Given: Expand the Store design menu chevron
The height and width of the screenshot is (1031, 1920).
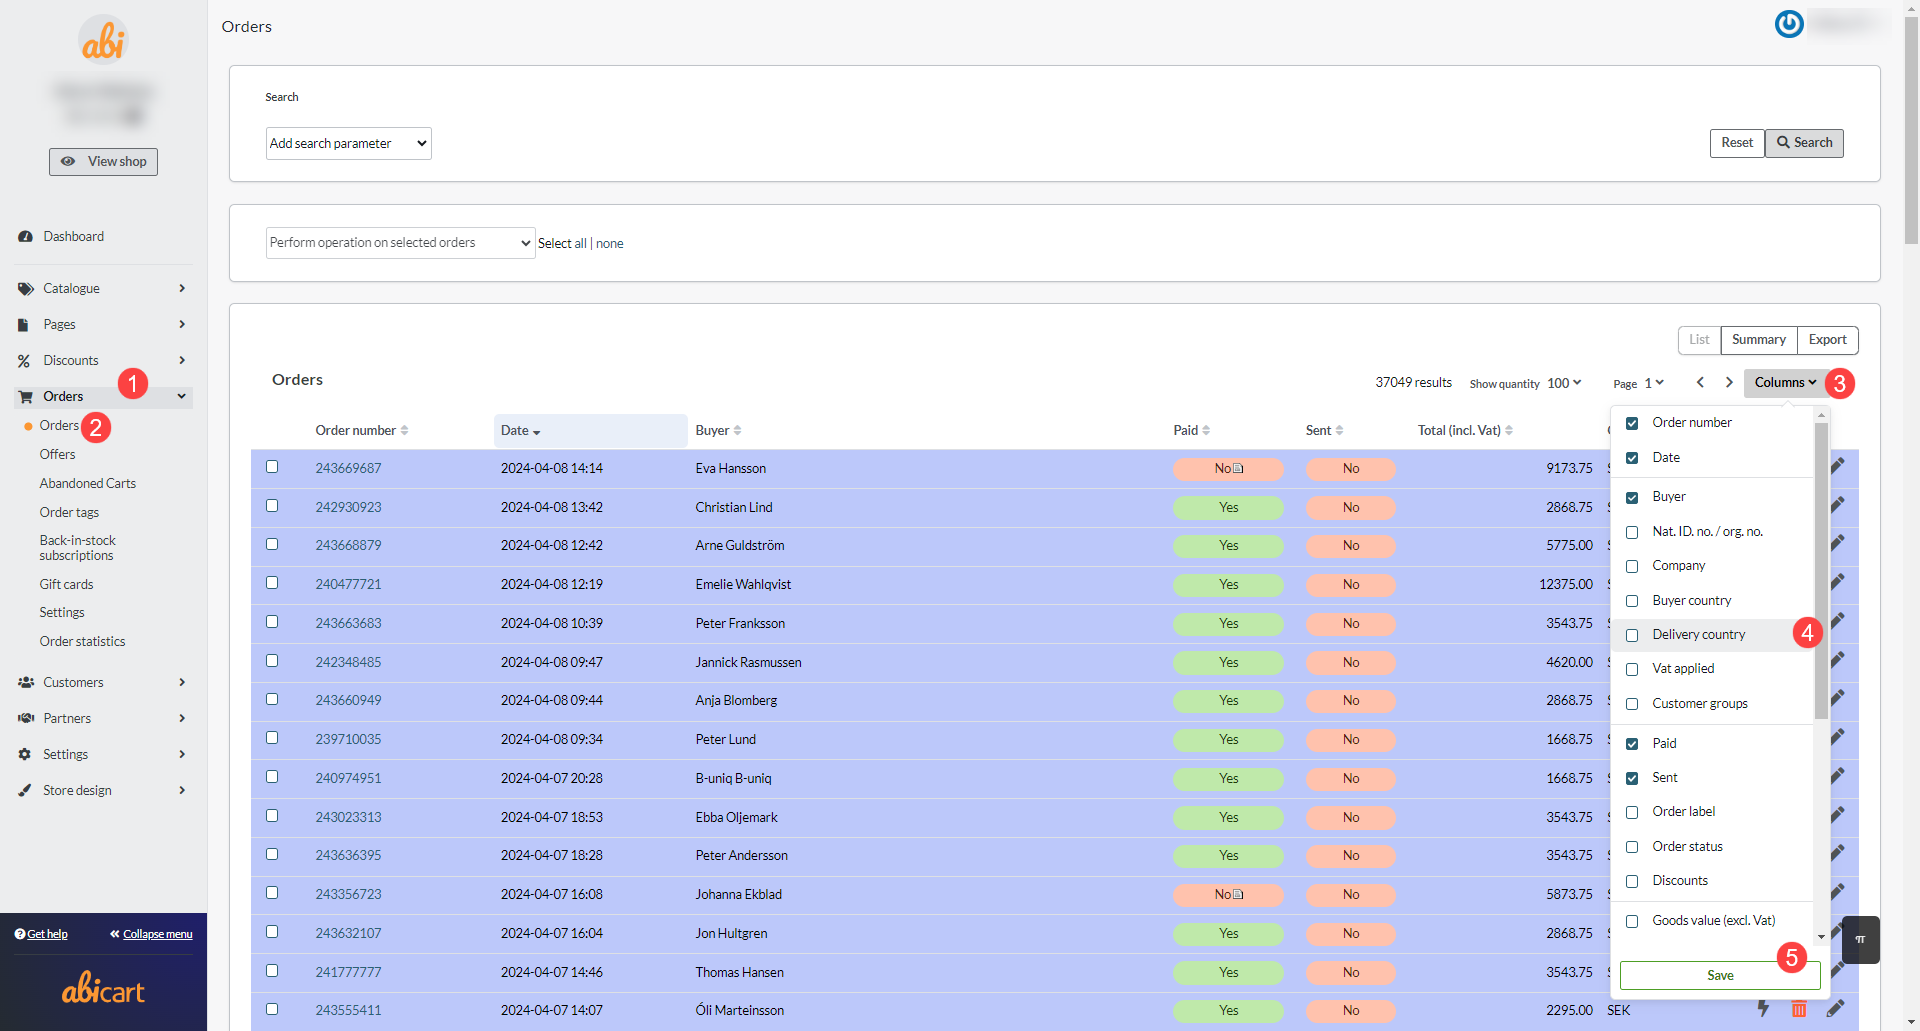Looking at the screenshot, I should point(182,791).
